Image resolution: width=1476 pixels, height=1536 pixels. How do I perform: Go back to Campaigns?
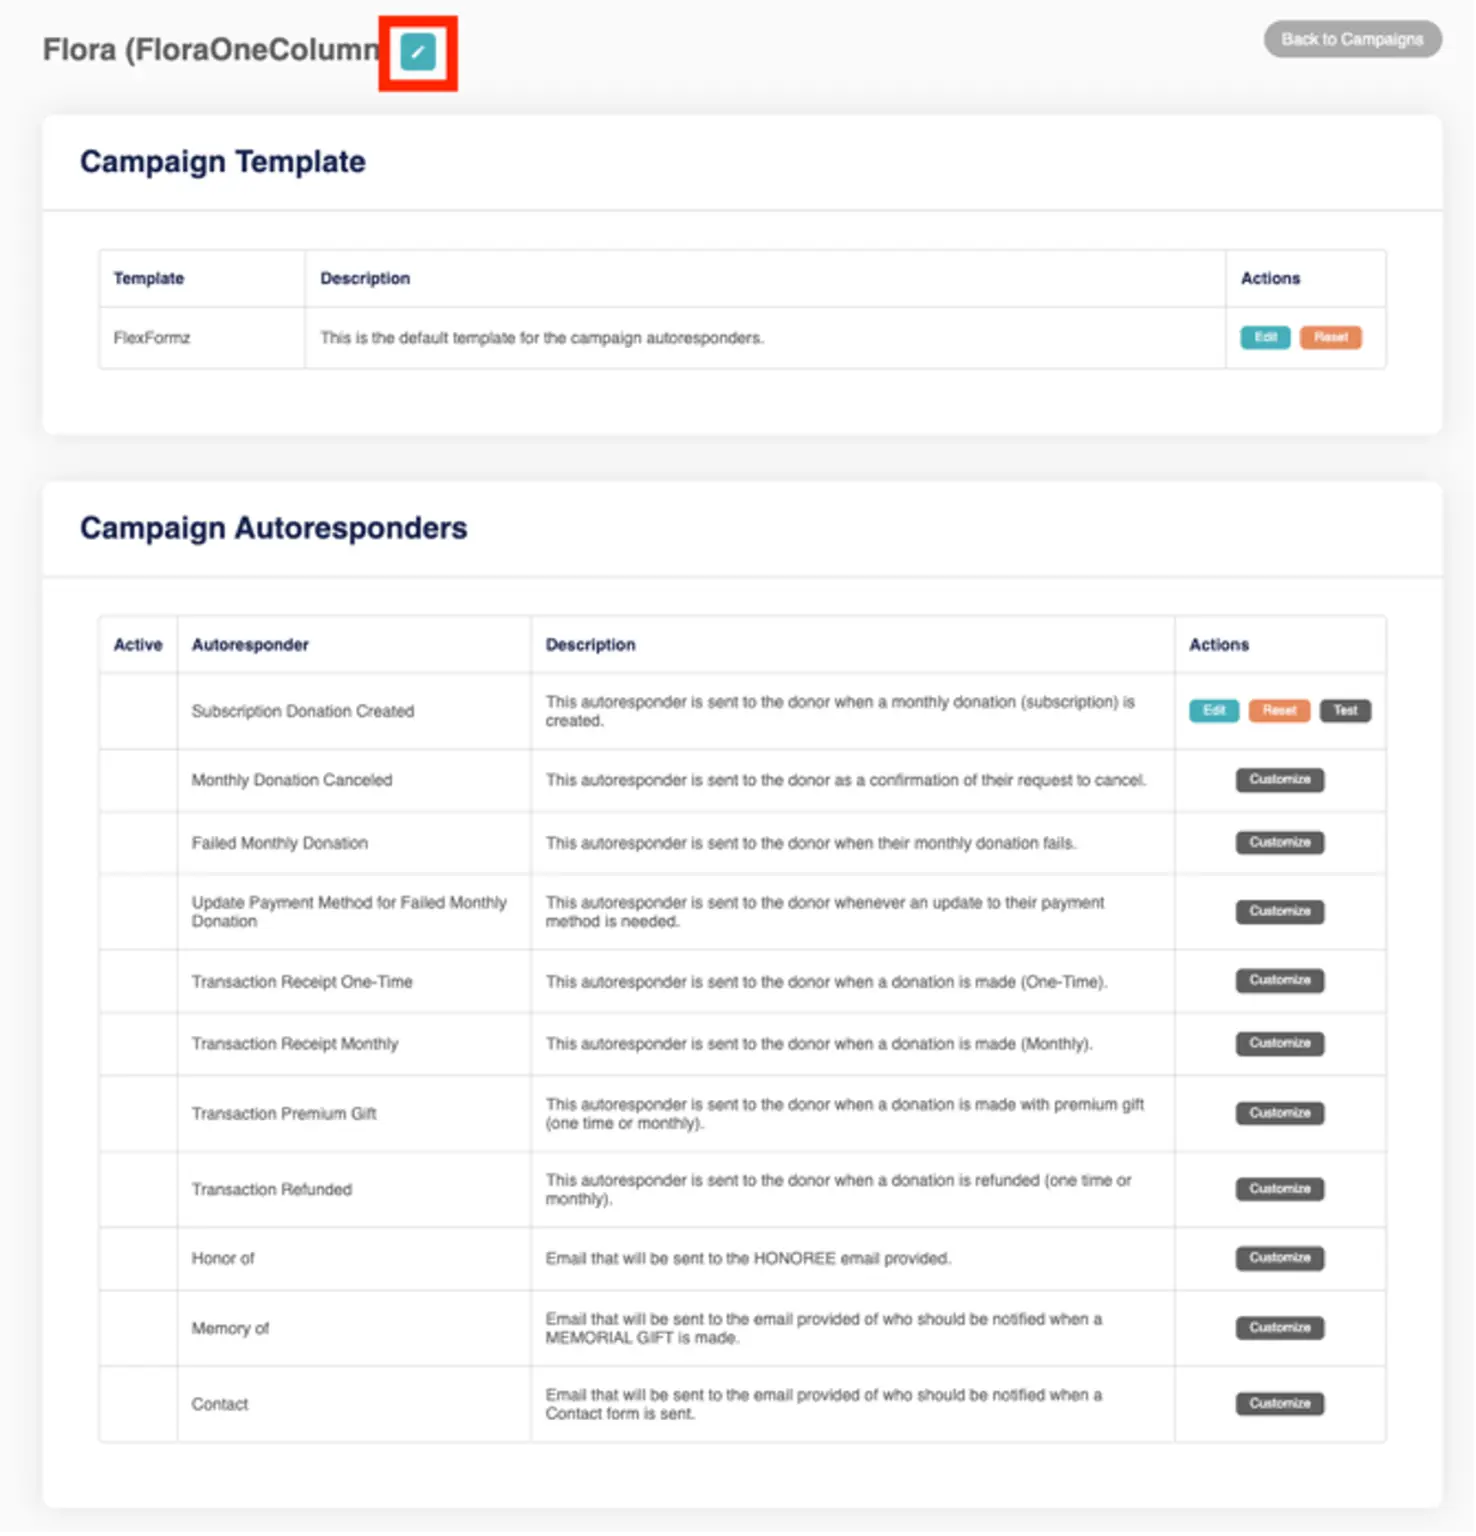point(1352,39)
